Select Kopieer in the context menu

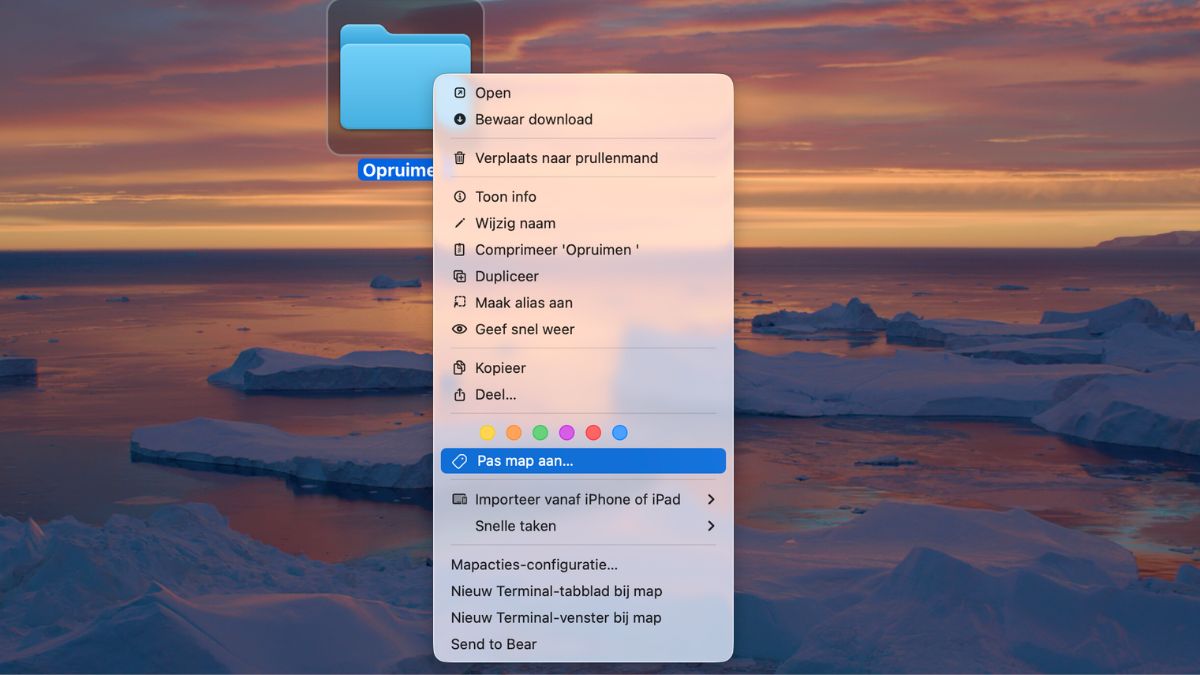pos(500,368)
